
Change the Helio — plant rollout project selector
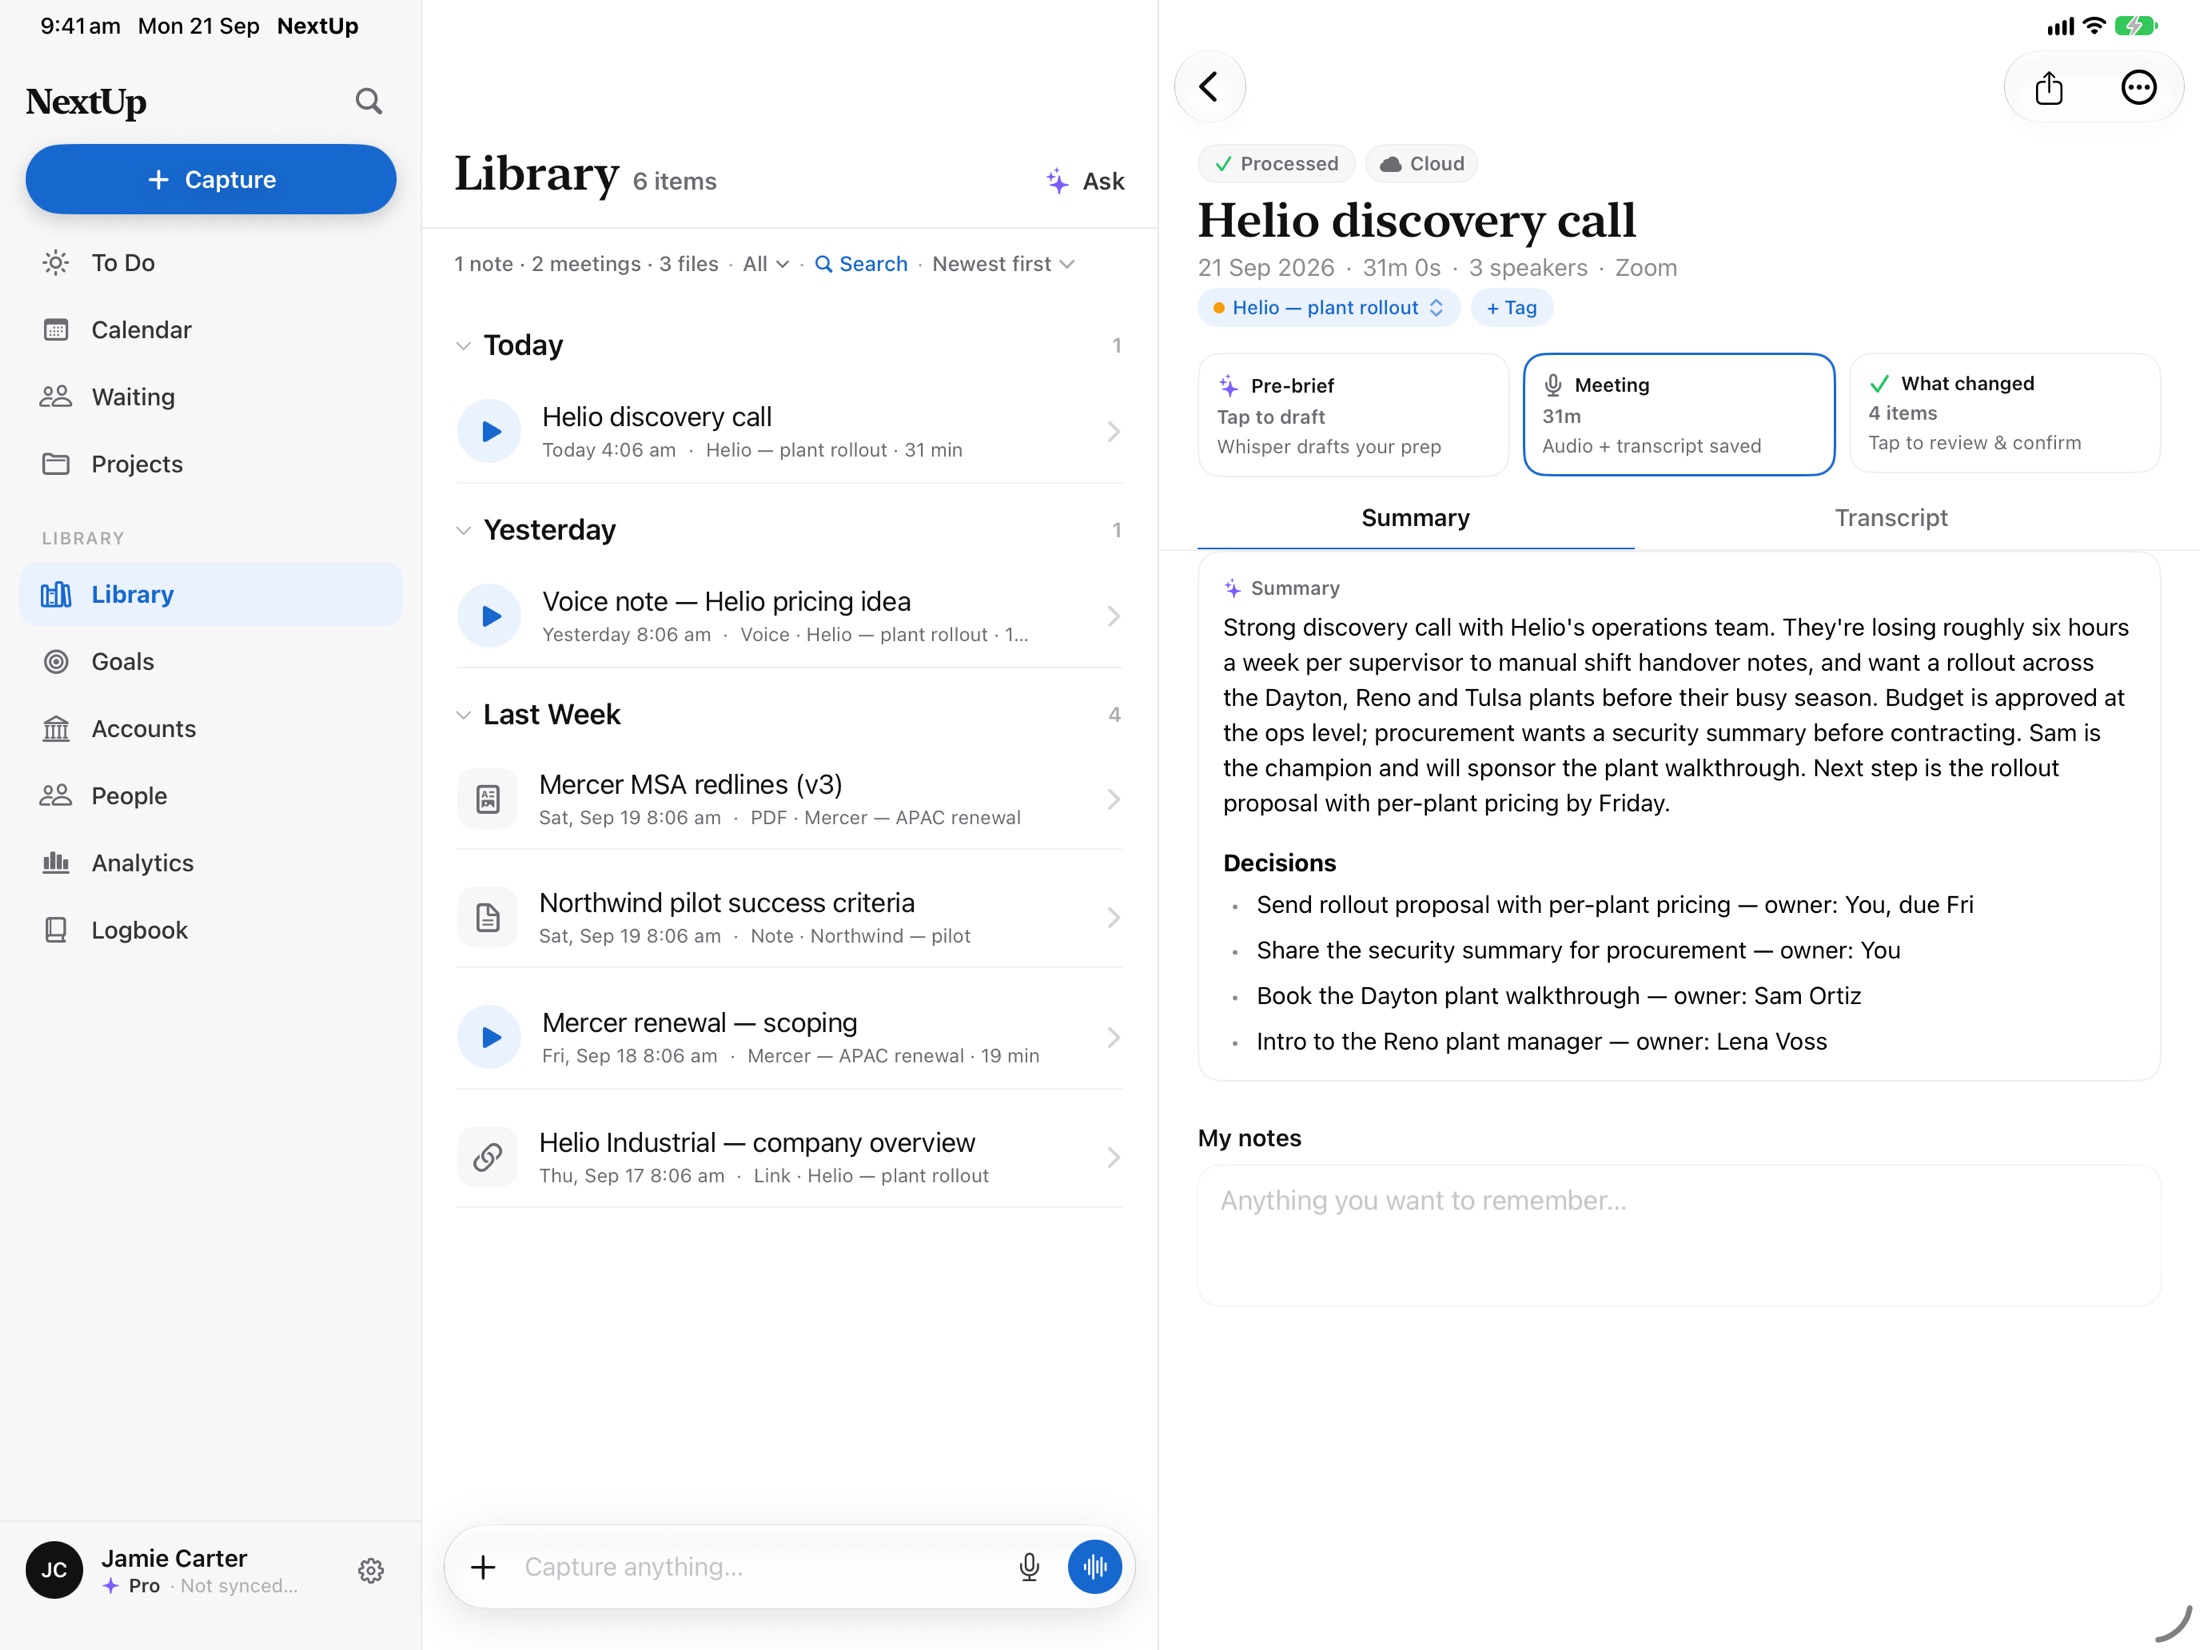click(x=1328, y=308)
